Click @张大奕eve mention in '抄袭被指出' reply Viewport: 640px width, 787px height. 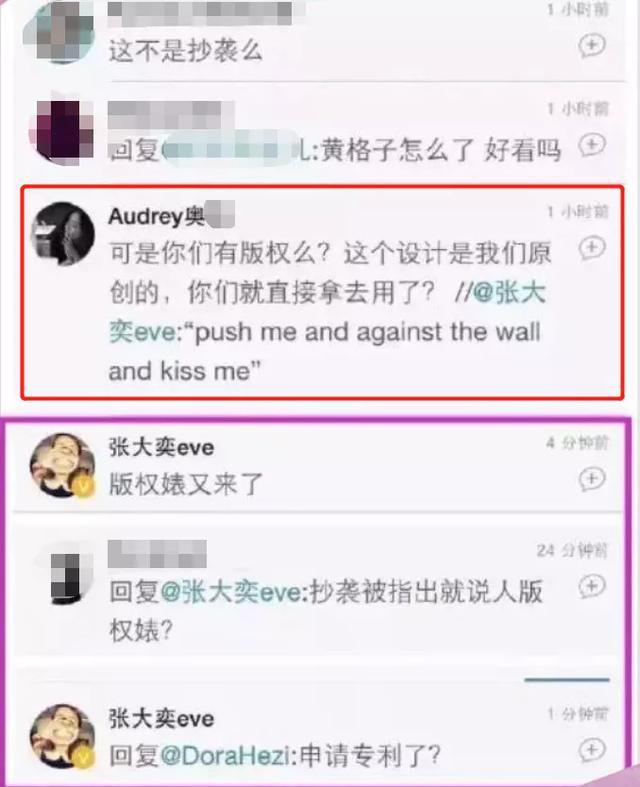tap(233, 592)
